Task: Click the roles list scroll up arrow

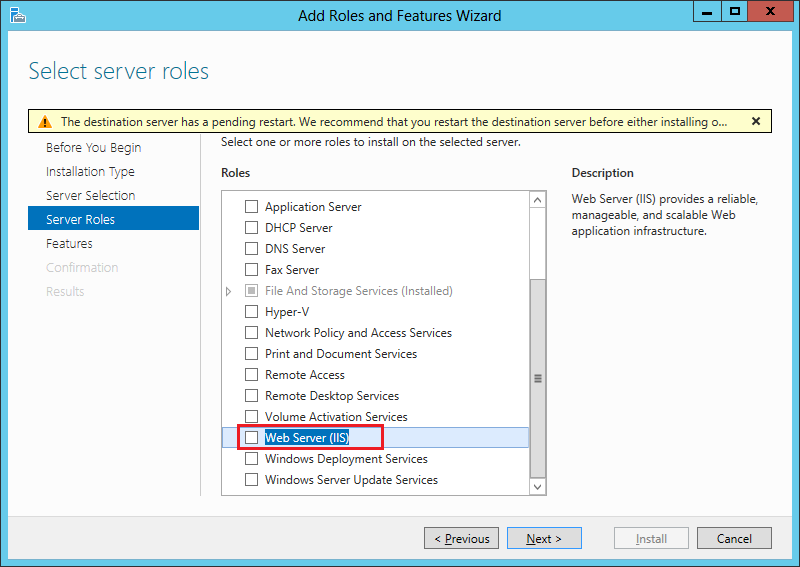Action: pyautogui.click(x=537, y=200)
